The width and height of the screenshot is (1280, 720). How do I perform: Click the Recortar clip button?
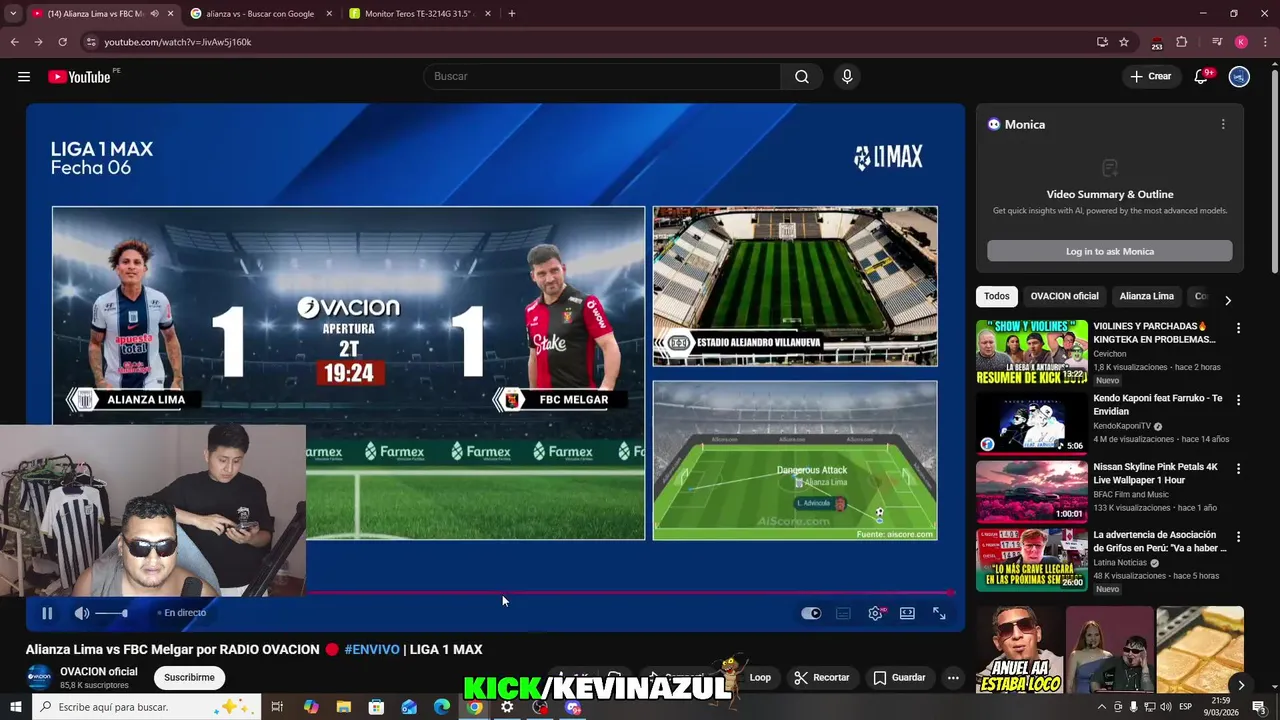click(822, 677)
